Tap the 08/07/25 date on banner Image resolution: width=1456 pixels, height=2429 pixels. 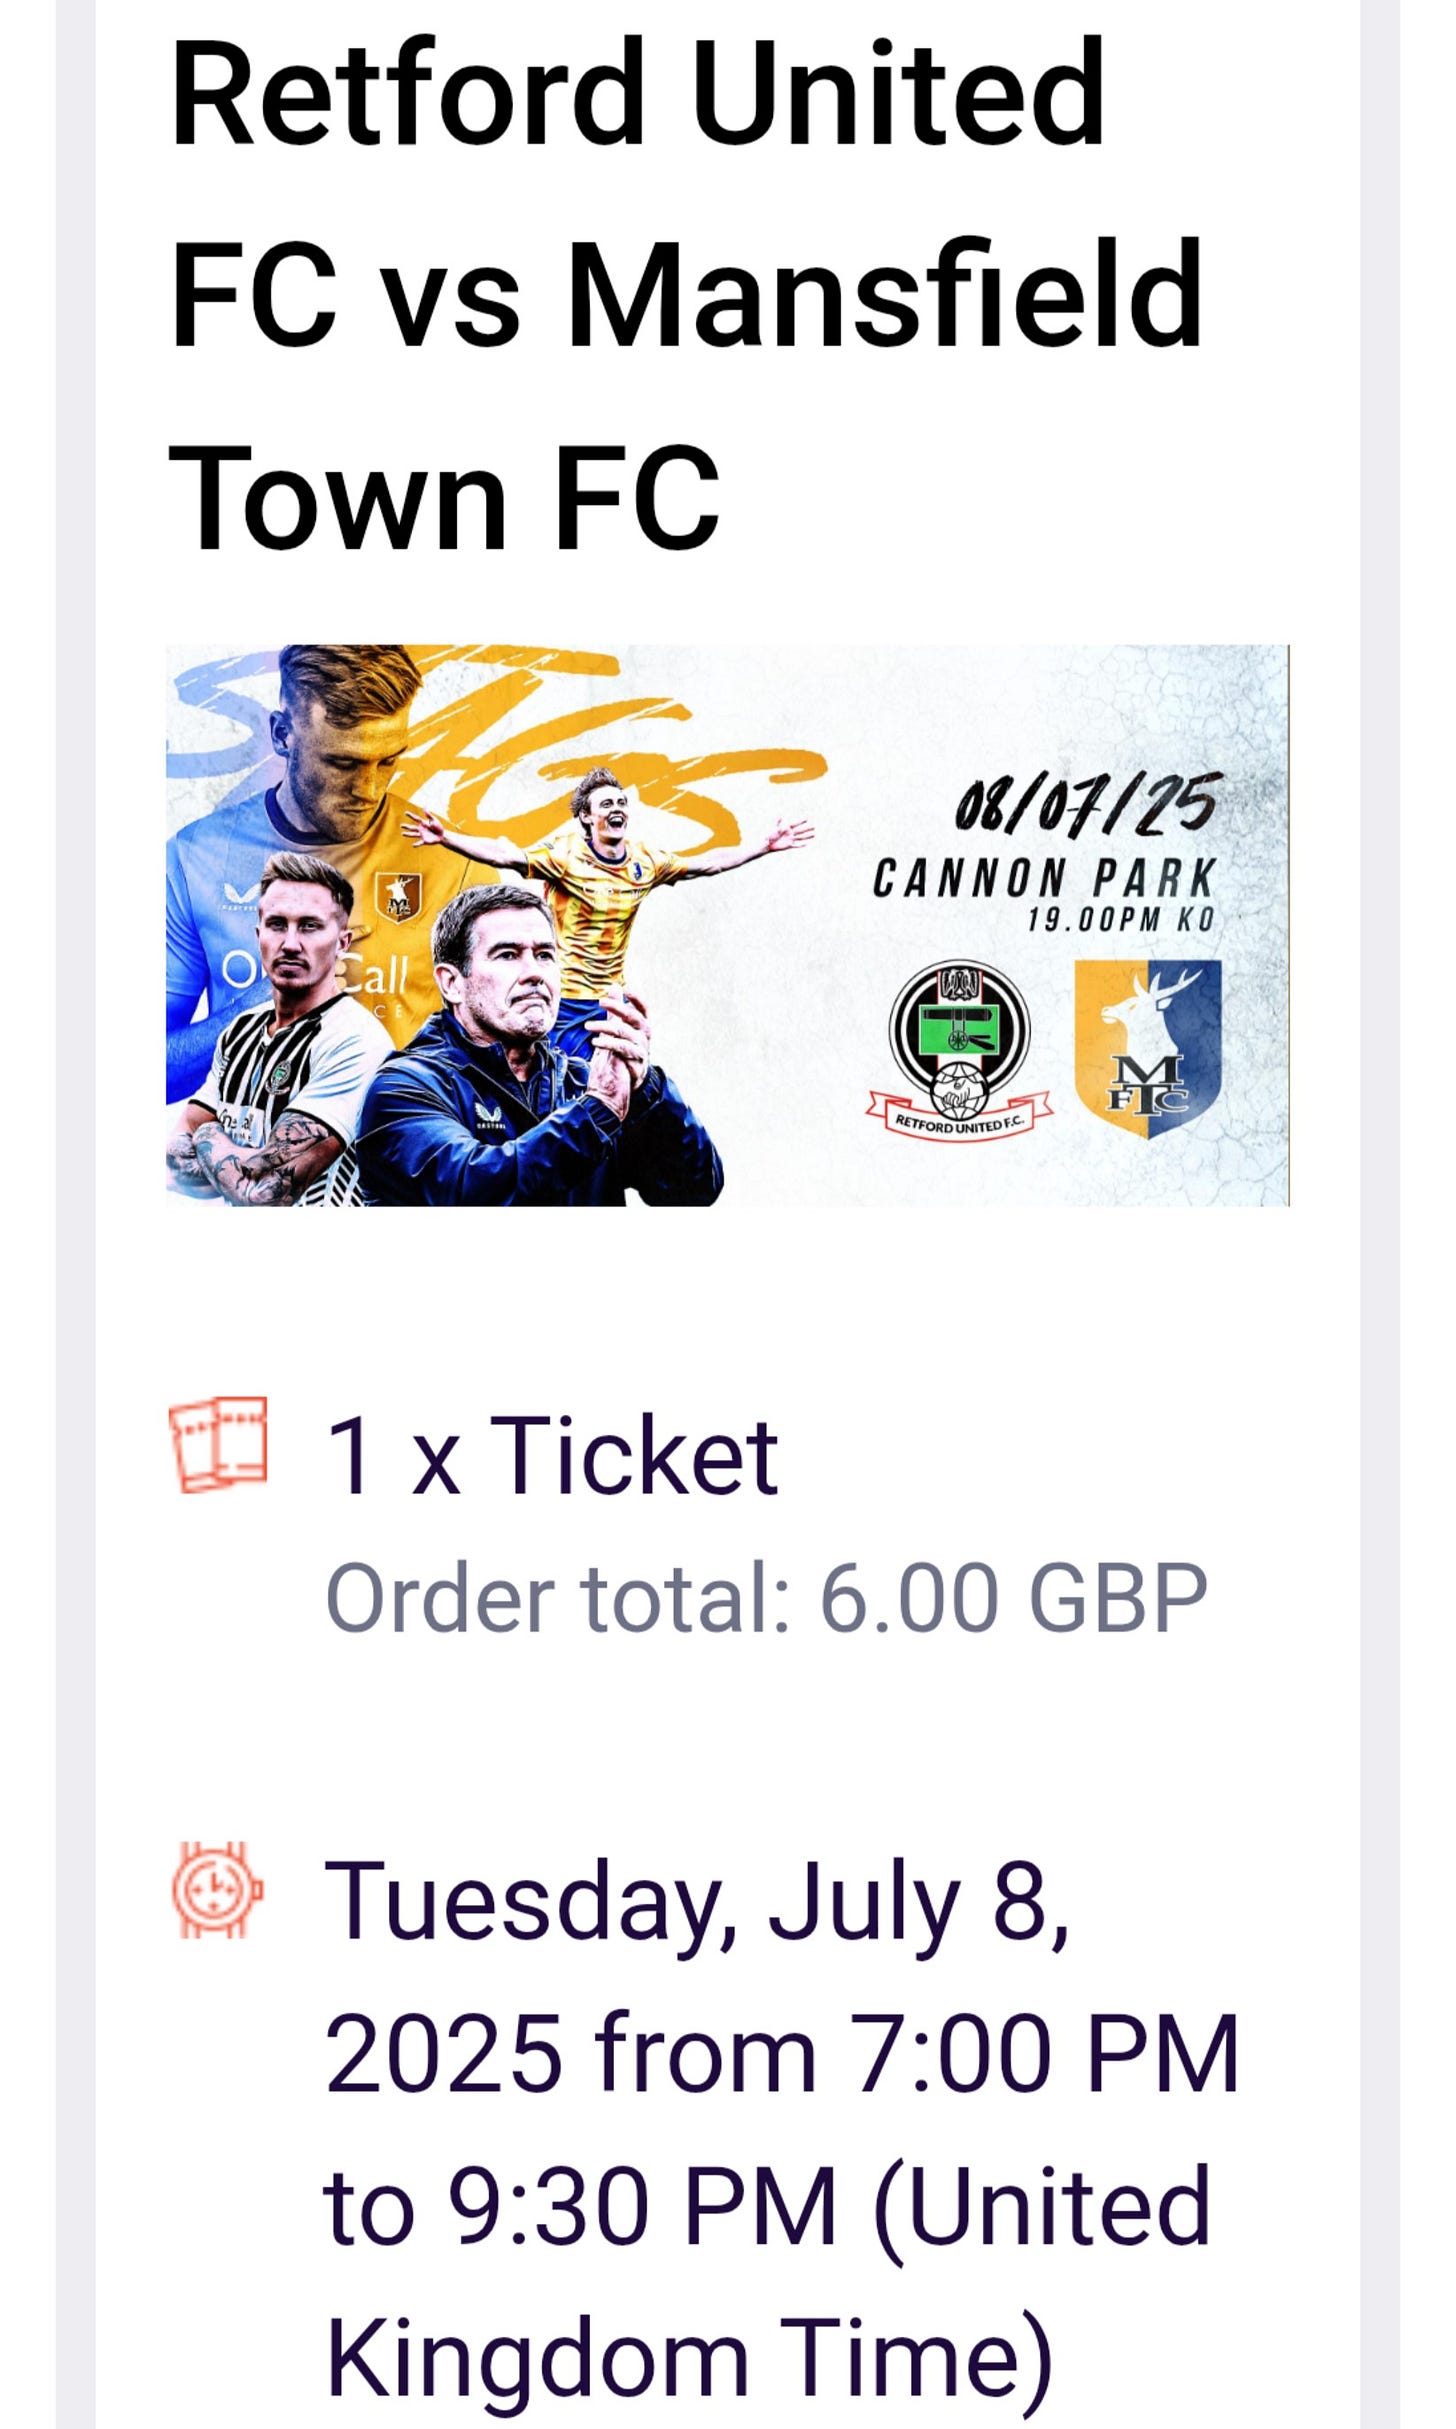[x=1086, y=805]
